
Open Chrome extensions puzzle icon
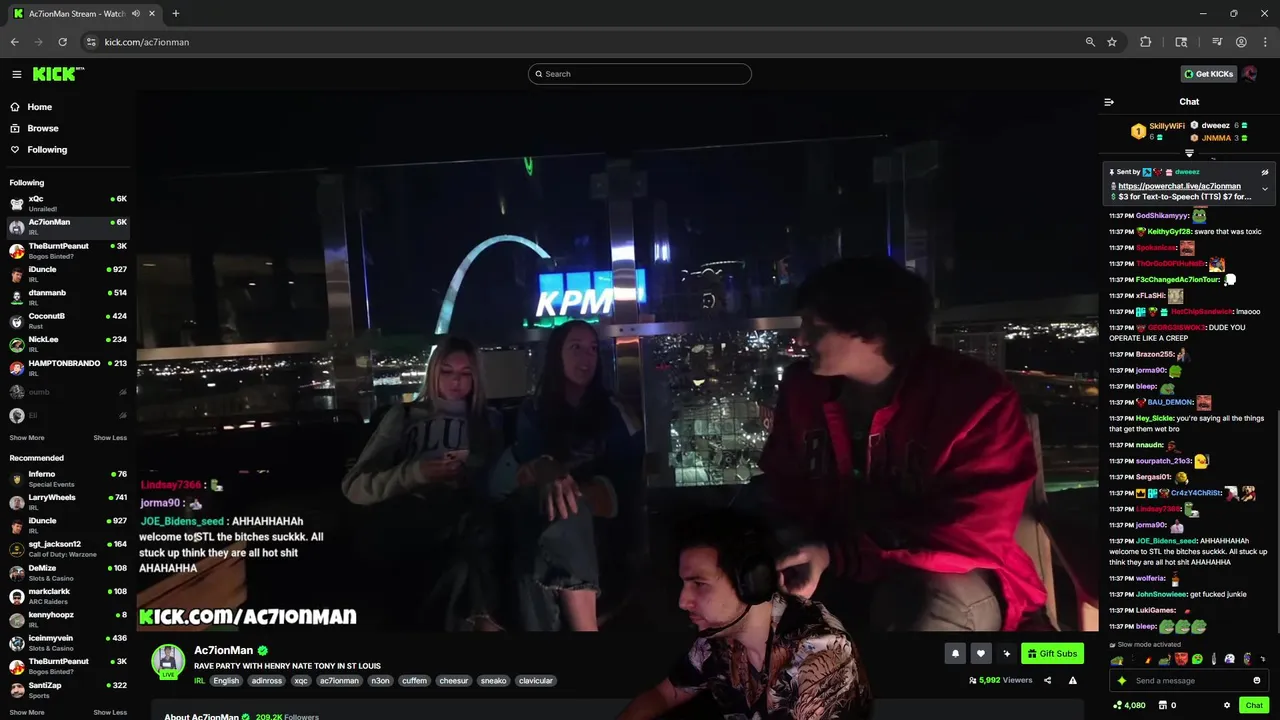coord(1146,42)
